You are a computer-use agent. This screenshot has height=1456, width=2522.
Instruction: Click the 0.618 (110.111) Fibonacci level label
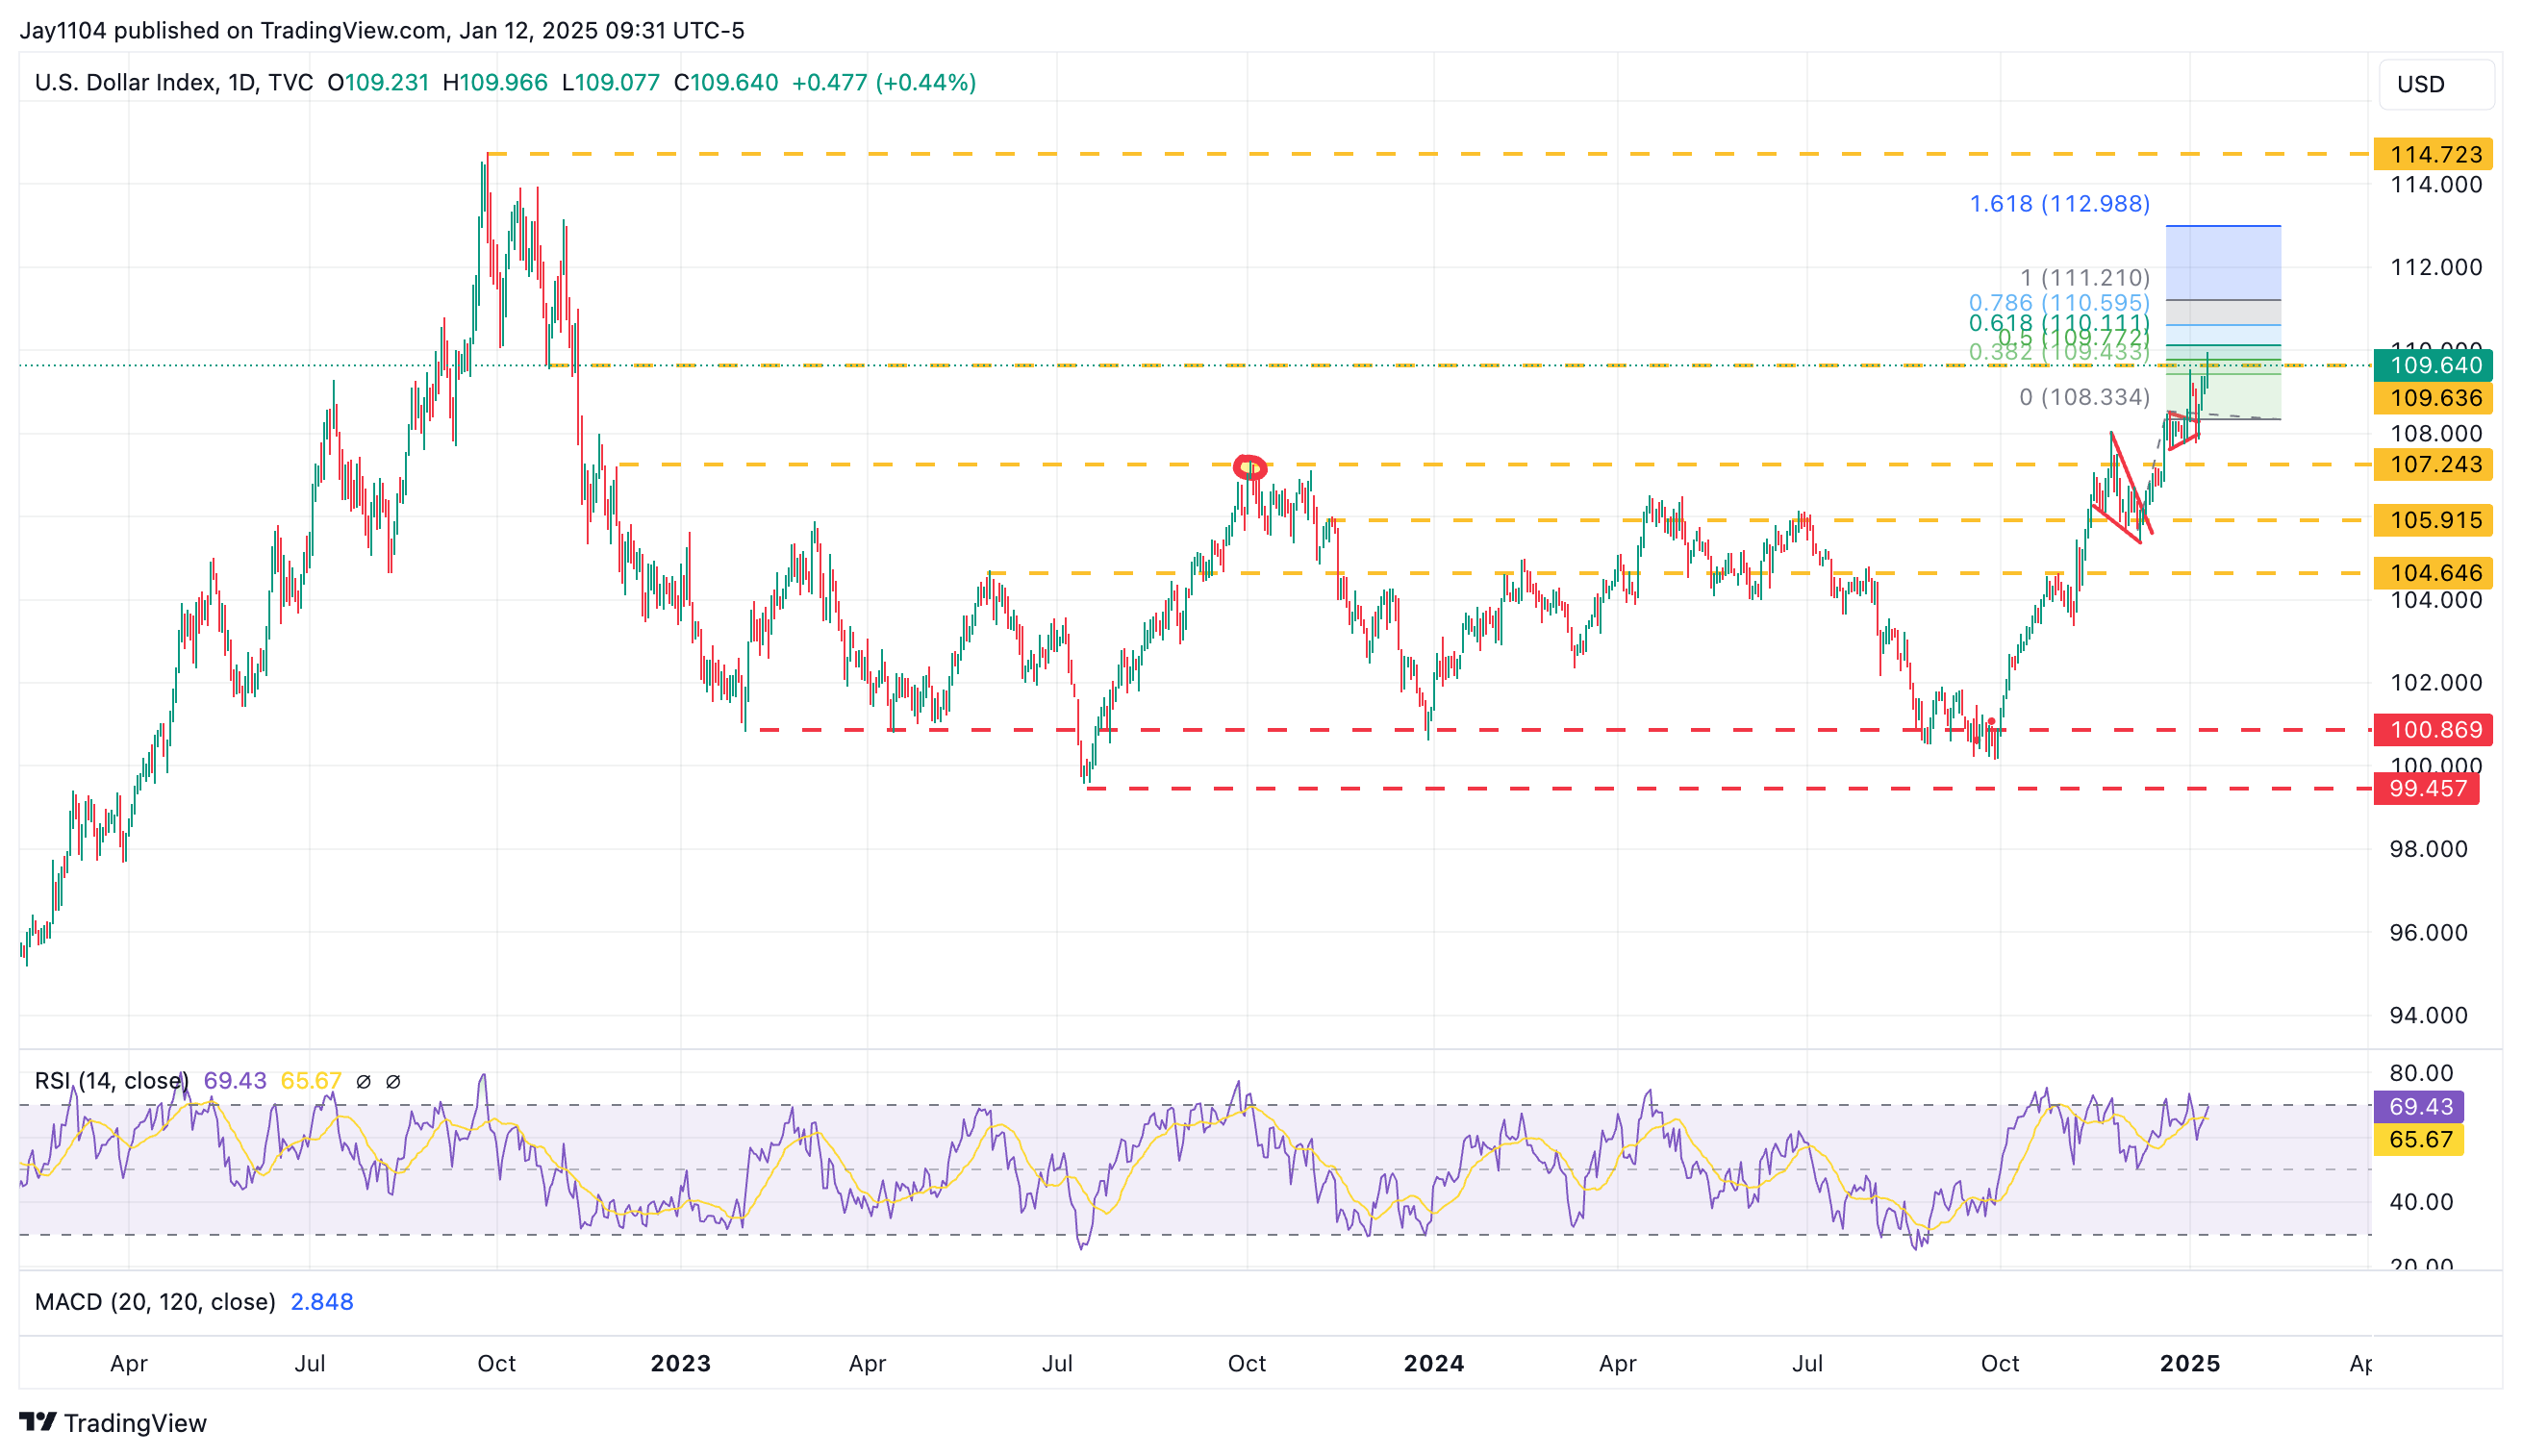point(2059,323)
